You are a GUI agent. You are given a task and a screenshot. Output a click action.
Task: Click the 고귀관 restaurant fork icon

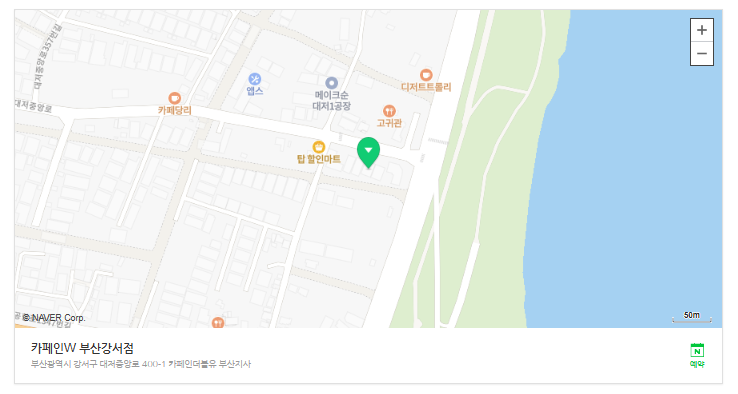[x=389, y=111]
